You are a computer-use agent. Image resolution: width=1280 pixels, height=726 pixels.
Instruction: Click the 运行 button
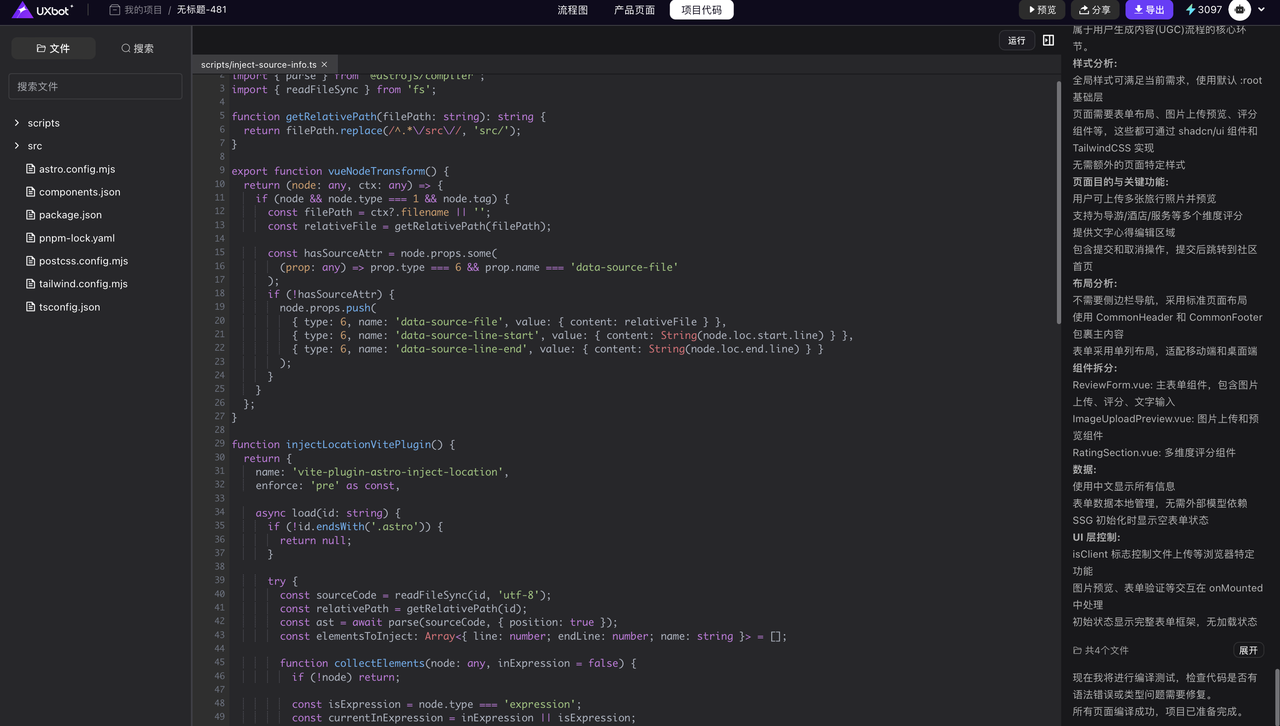1016,40
